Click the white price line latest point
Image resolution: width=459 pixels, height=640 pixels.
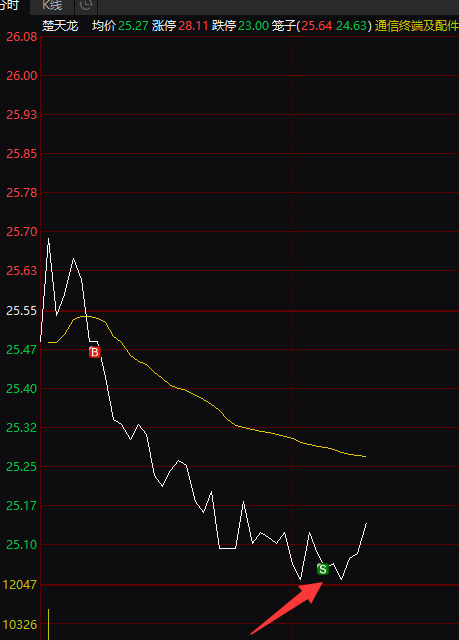pos(366,523)
